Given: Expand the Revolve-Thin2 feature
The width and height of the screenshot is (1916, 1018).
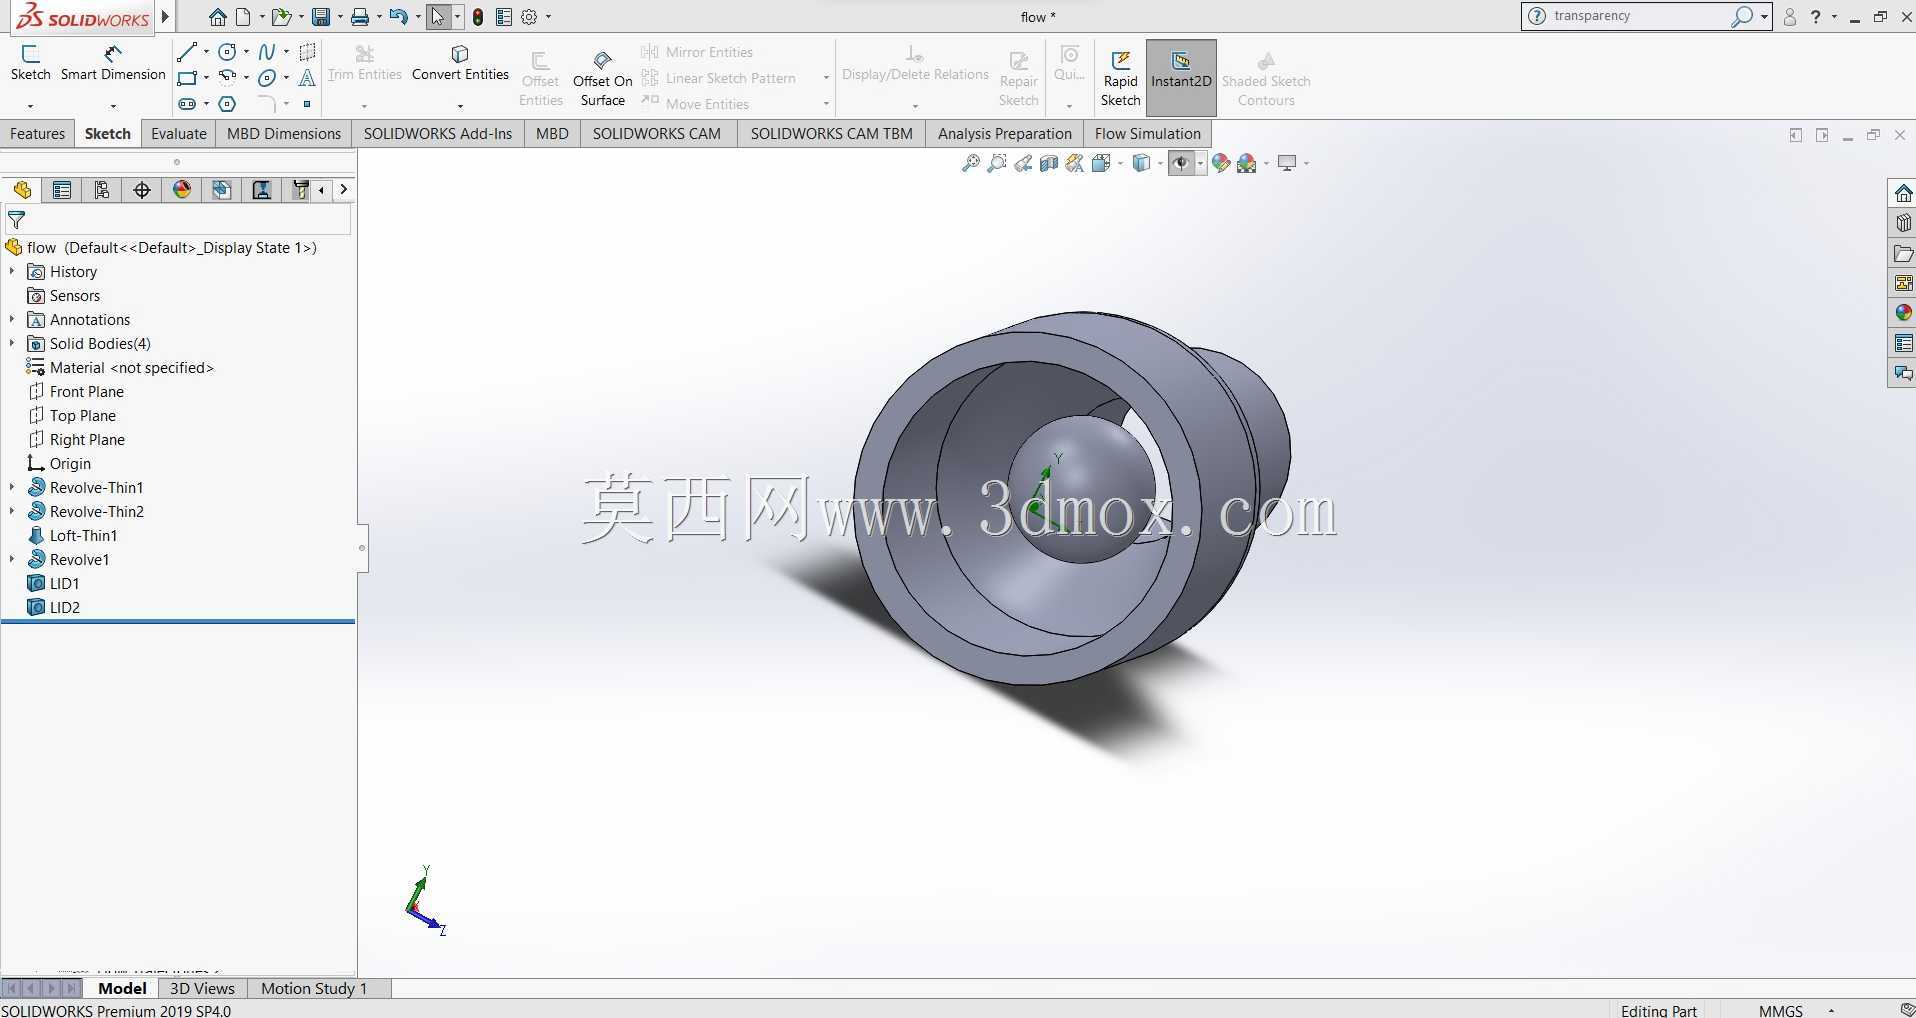Looking at the screenshot, I should tap(12, 511).
